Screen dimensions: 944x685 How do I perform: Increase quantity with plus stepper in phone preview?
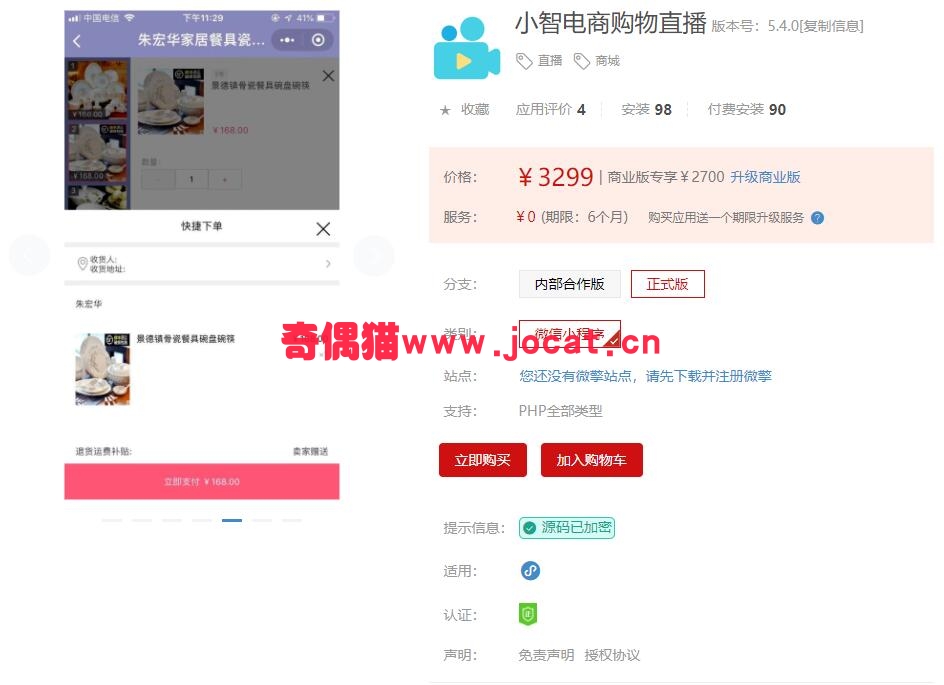point(225,179)
